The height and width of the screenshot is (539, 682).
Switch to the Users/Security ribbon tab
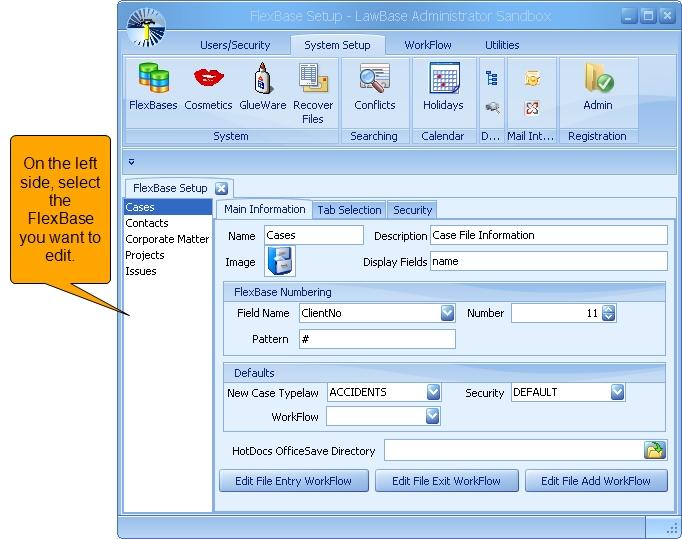tap(235, 45)
